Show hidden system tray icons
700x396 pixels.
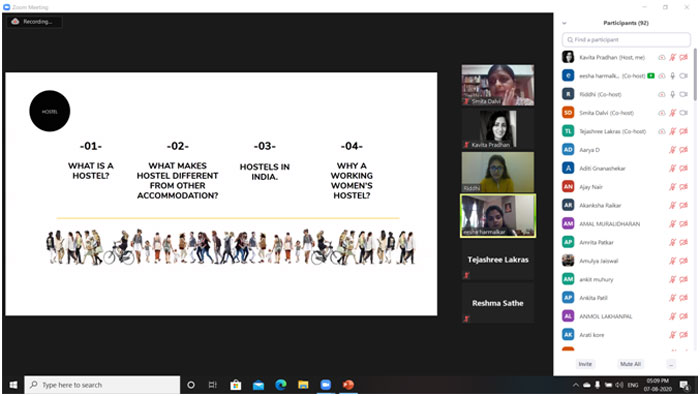tap(575, 385)
